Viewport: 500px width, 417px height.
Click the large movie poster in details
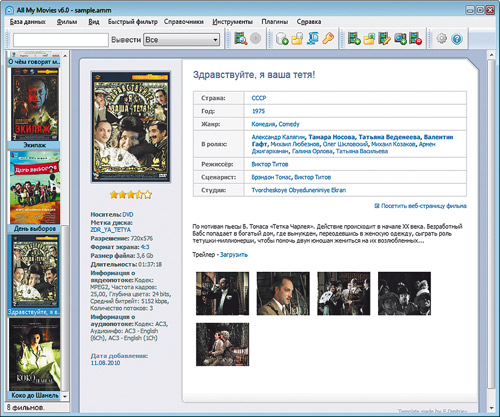pos(131,127)
